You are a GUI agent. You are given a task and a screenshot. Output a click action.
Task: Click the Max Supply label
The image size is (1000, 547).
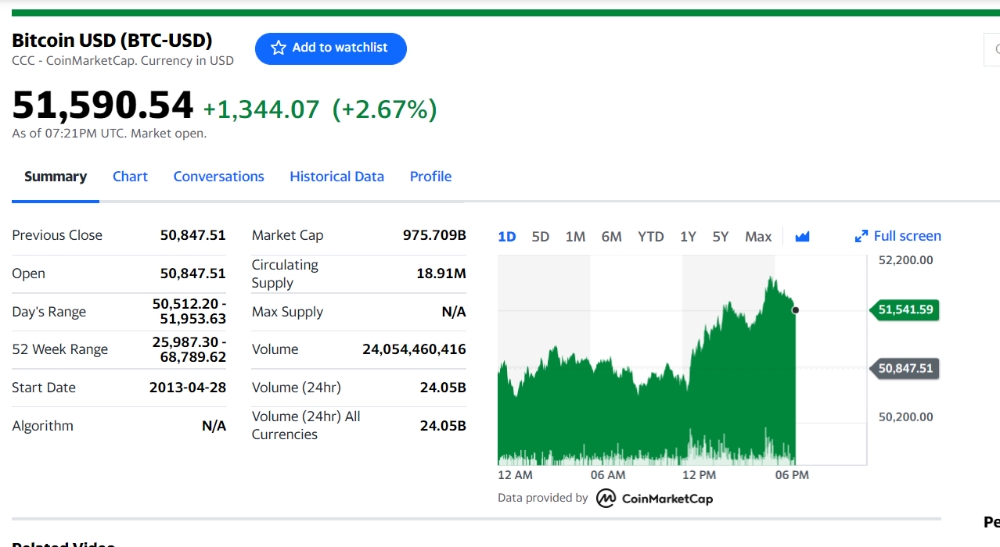tap(288, 312)
